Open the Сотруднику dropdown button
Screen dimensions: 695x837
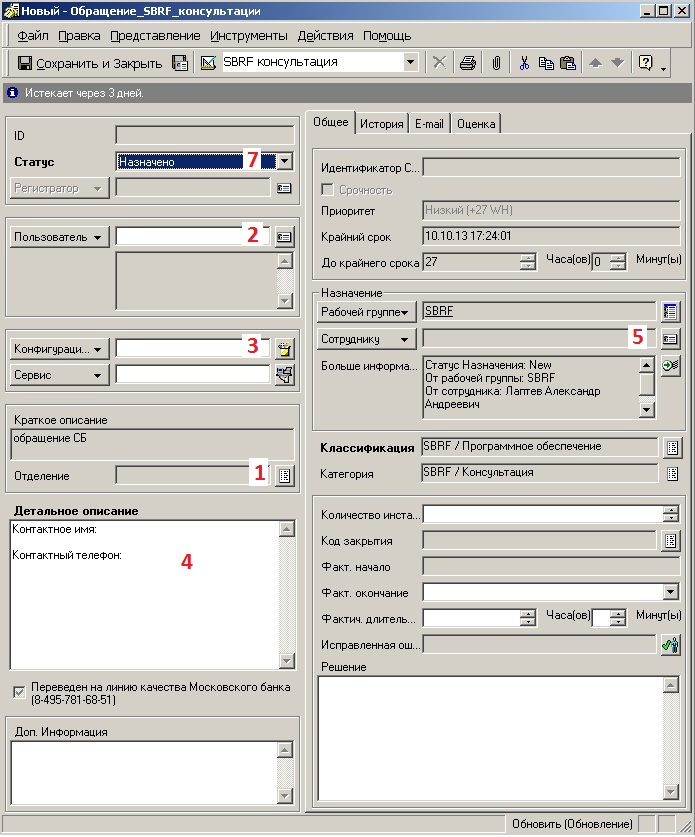coord(366,339)
